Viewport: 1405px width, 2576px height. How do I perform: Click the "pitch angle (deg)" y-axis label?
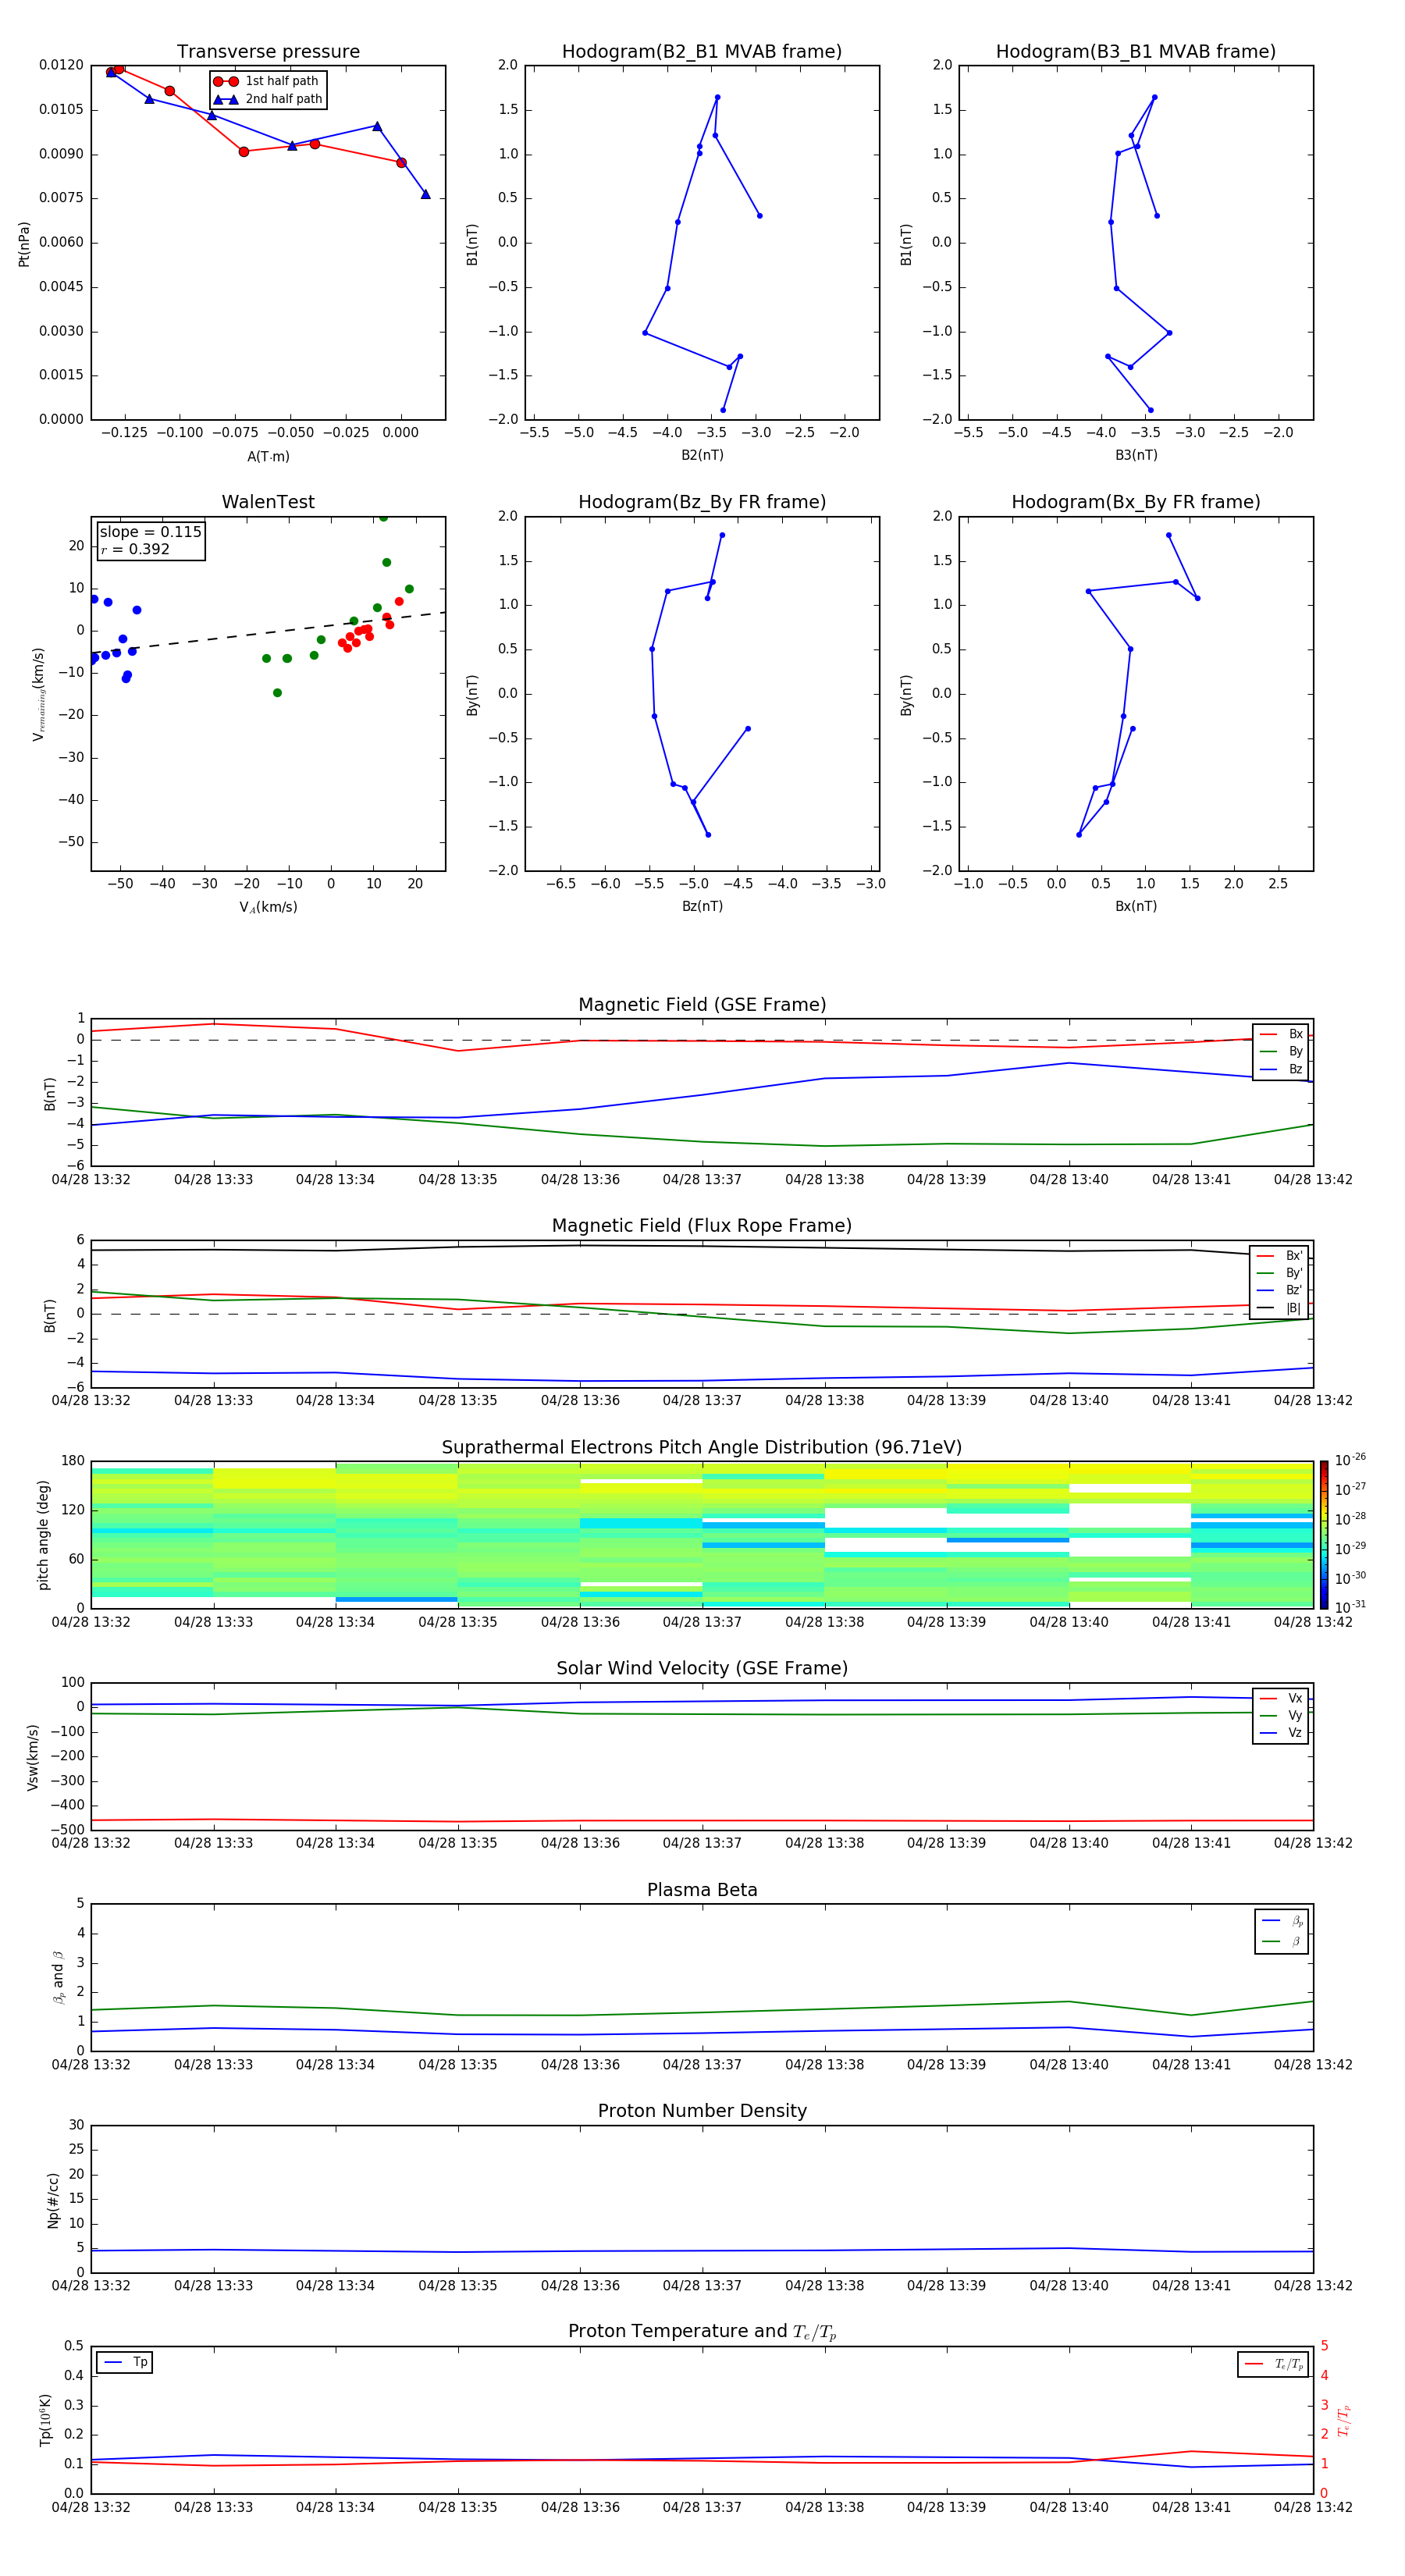(43, 1534)
